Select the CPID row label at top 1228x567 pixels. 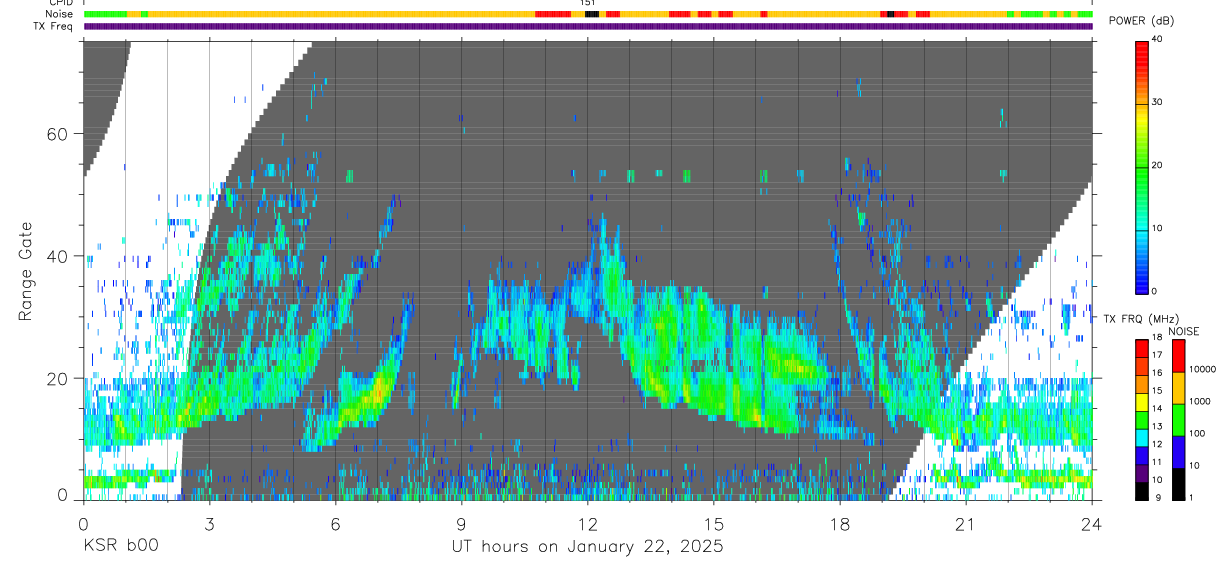[60, 3]
